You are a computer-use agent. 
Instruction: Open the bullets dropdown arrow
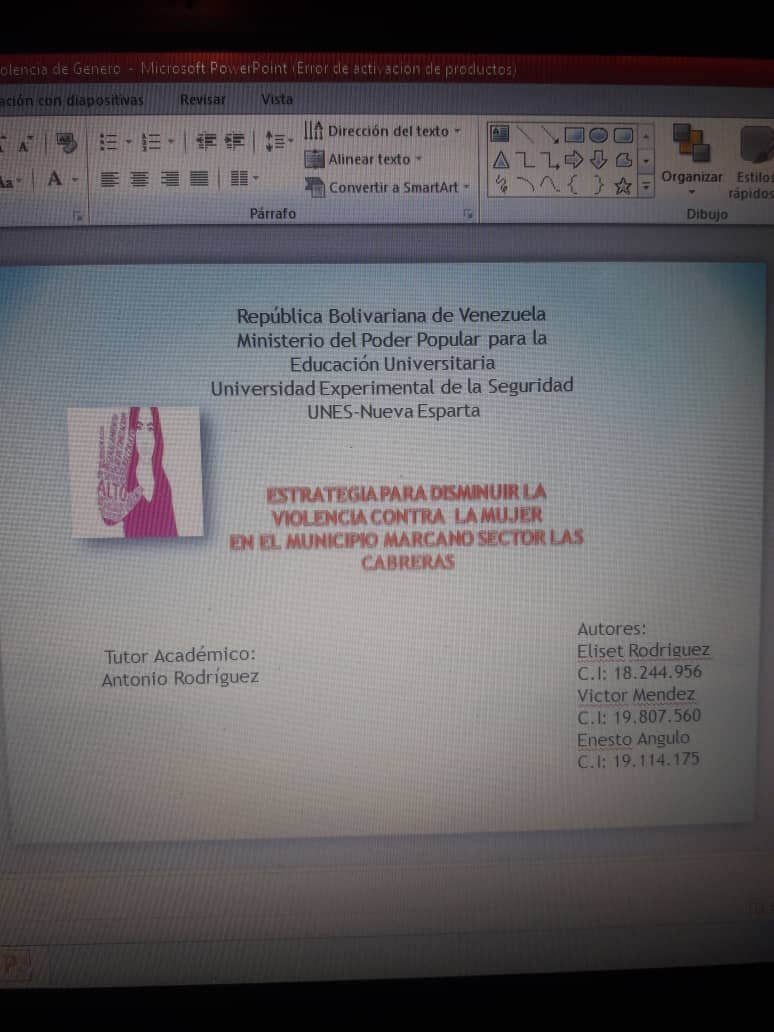pos(128,142)
